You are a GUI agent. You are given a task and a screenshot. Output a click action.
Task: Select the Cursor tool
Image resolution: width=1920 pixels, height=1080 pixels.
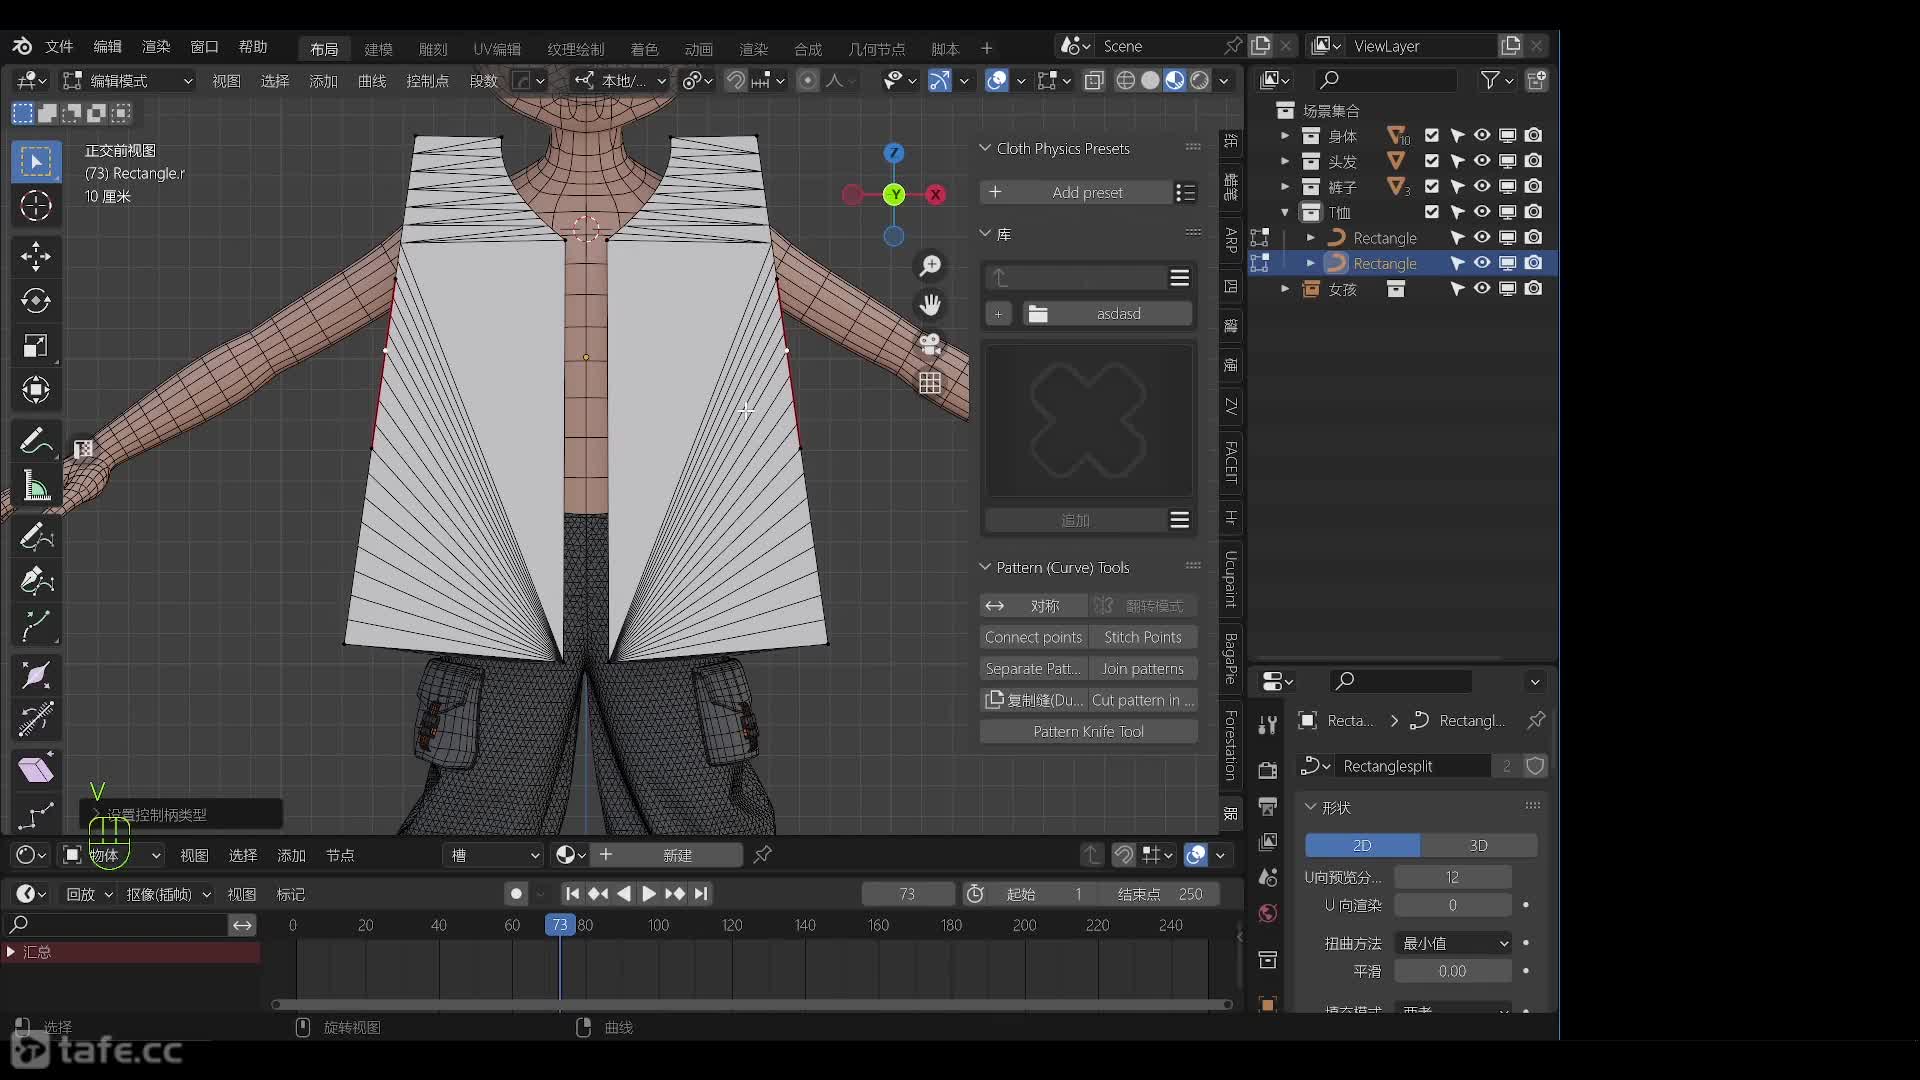tap(36, 206)
